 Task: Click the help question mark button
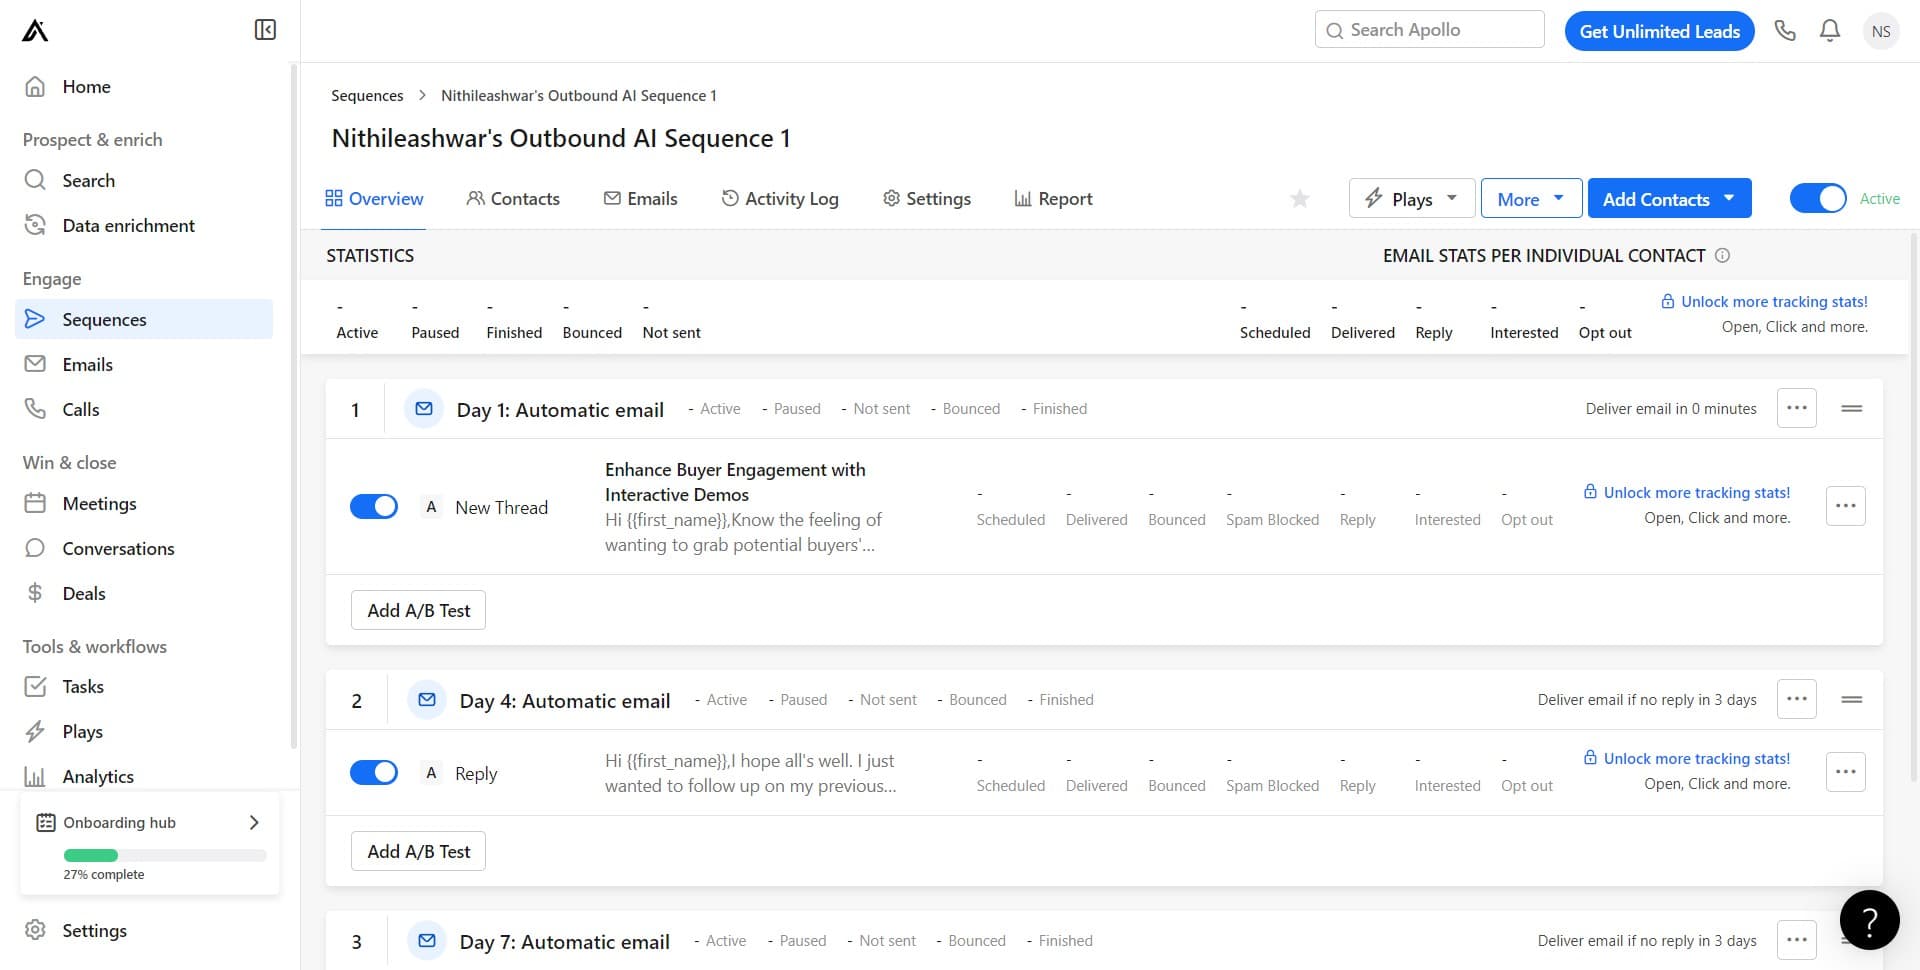(x=1869, y=919)
